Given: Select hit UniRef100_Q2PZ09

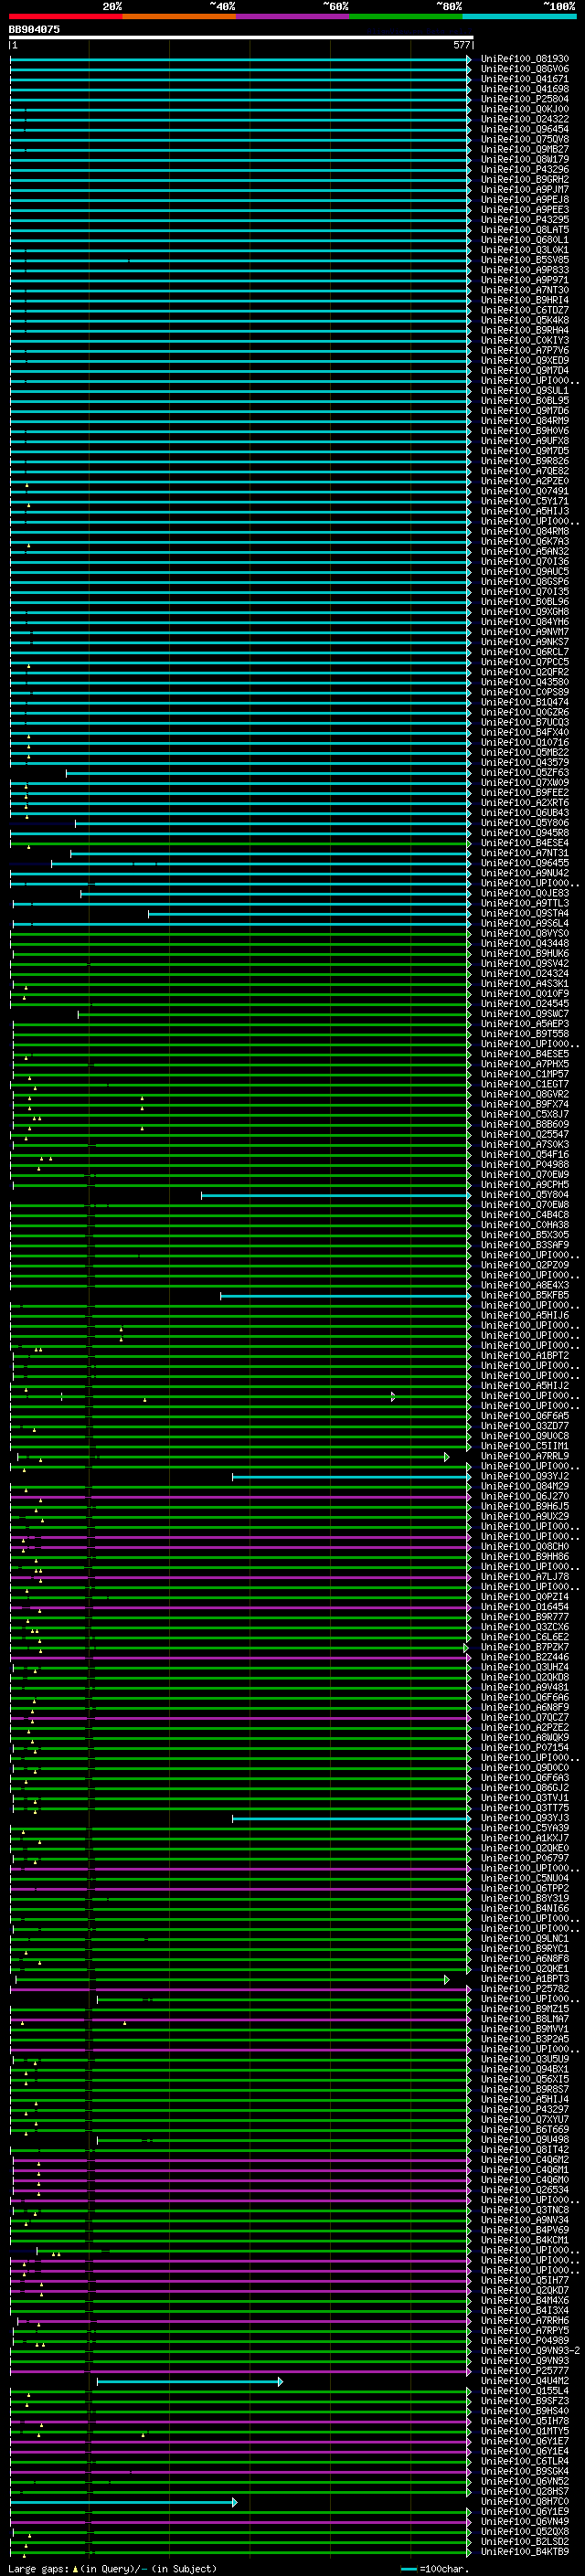Looking at the screenshot, I should click(525, 1265).
